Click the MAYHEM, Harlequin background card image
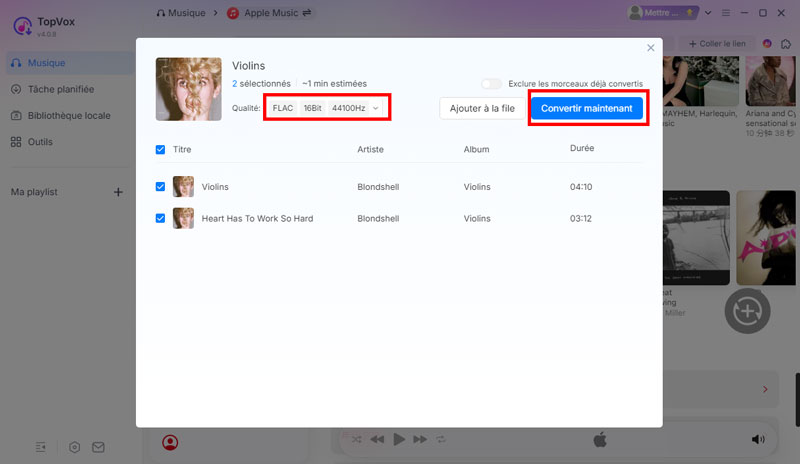Viewport: 800px width, 464px height. tap(701, 81)
